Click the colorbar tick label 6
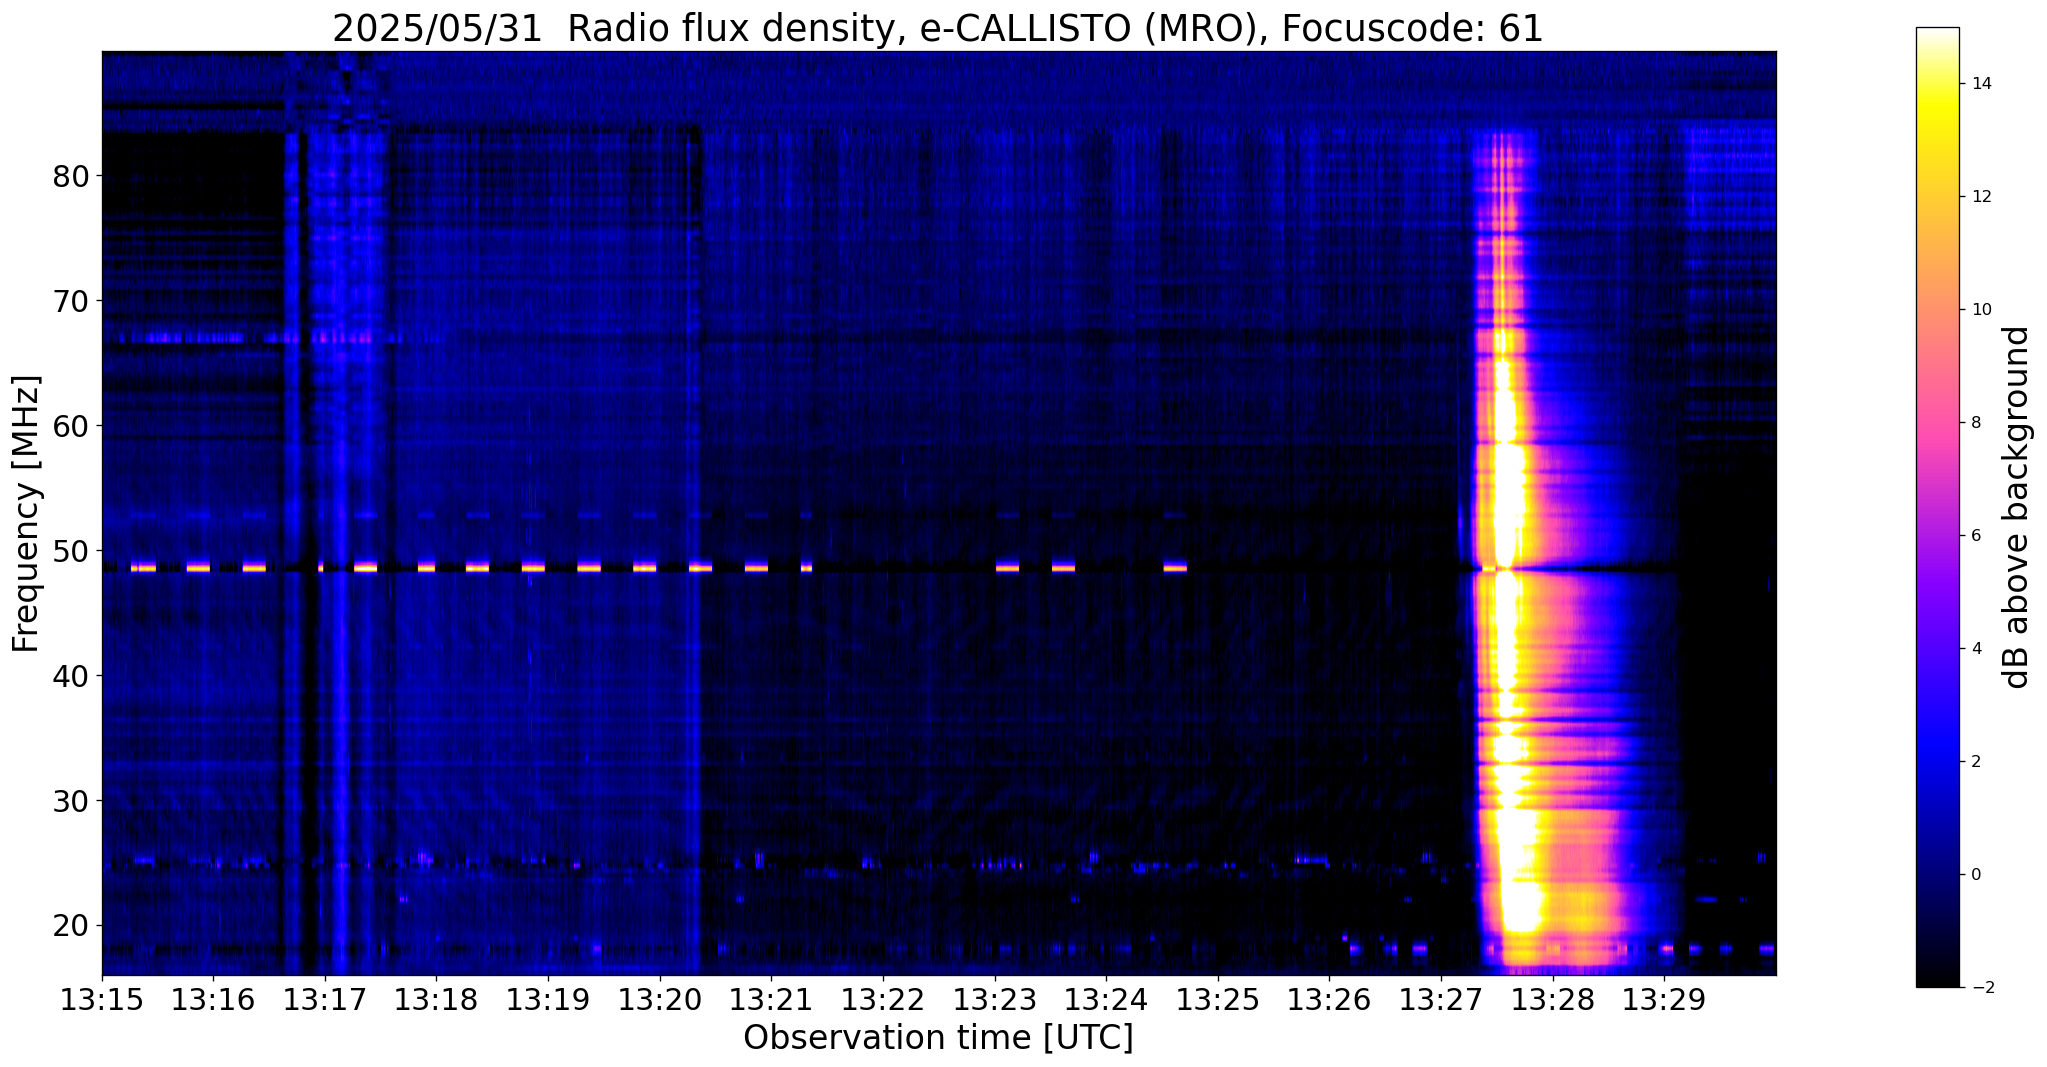Image resolution: width=2047 pixels, height=1067 pixels. coord(1975,536)
